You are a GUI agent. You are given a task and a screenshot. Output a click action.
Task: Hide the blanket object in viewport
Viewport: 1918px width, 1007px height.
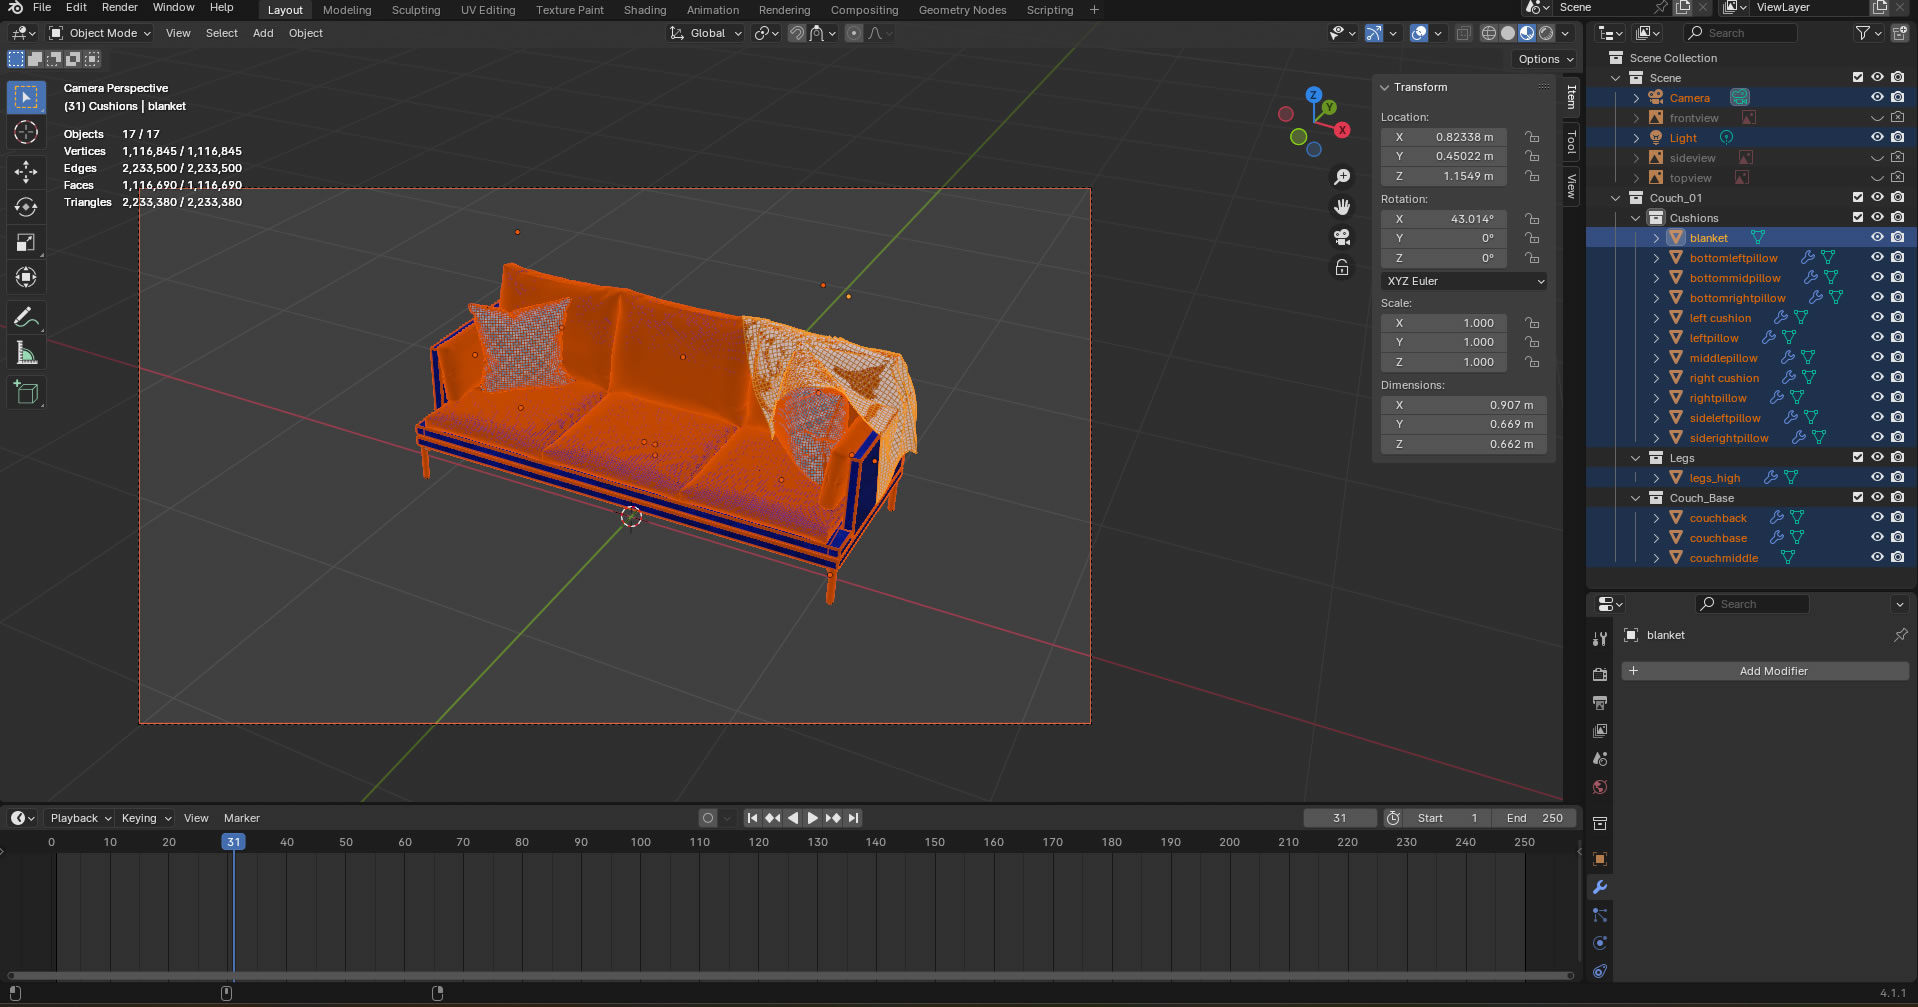point(1877,237)
